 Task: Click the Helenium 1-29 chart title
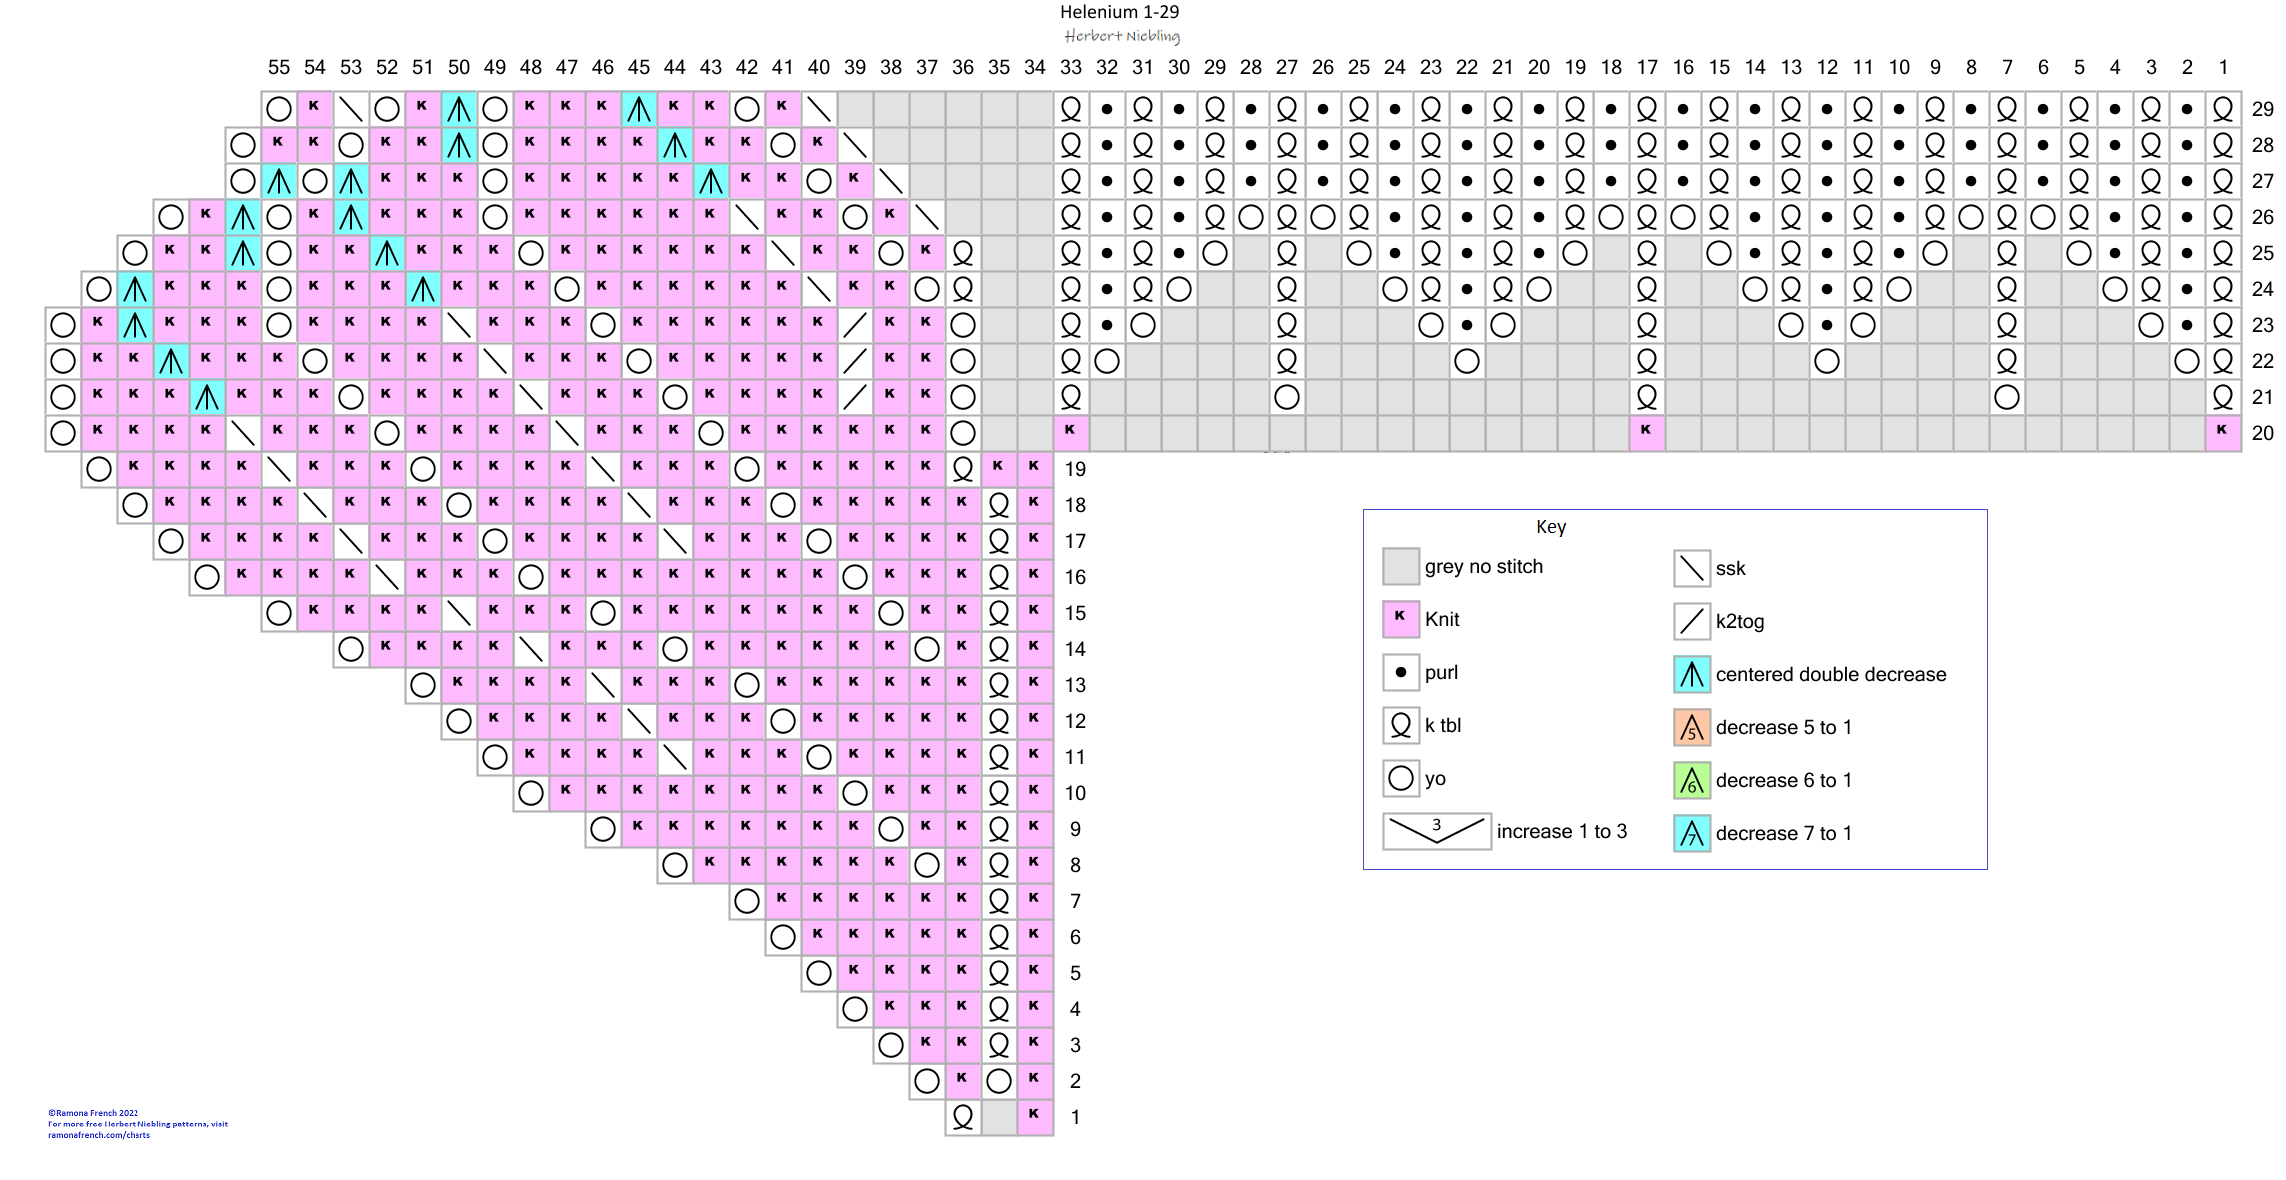(1119, 12)
